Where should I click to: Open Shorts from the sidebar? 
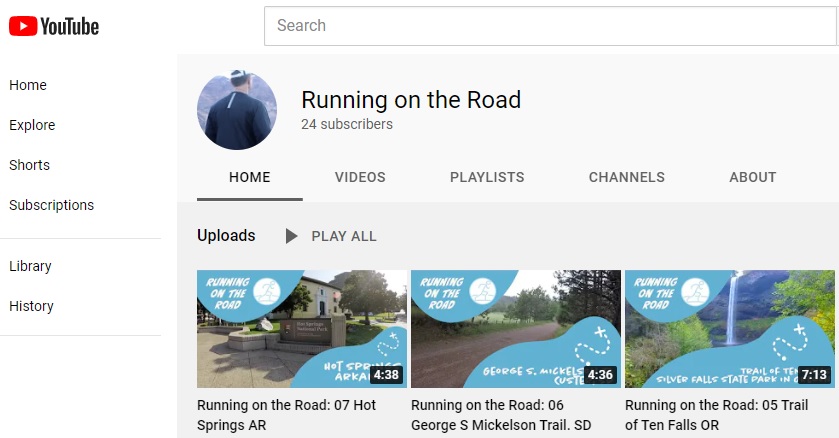click(29, 165)
